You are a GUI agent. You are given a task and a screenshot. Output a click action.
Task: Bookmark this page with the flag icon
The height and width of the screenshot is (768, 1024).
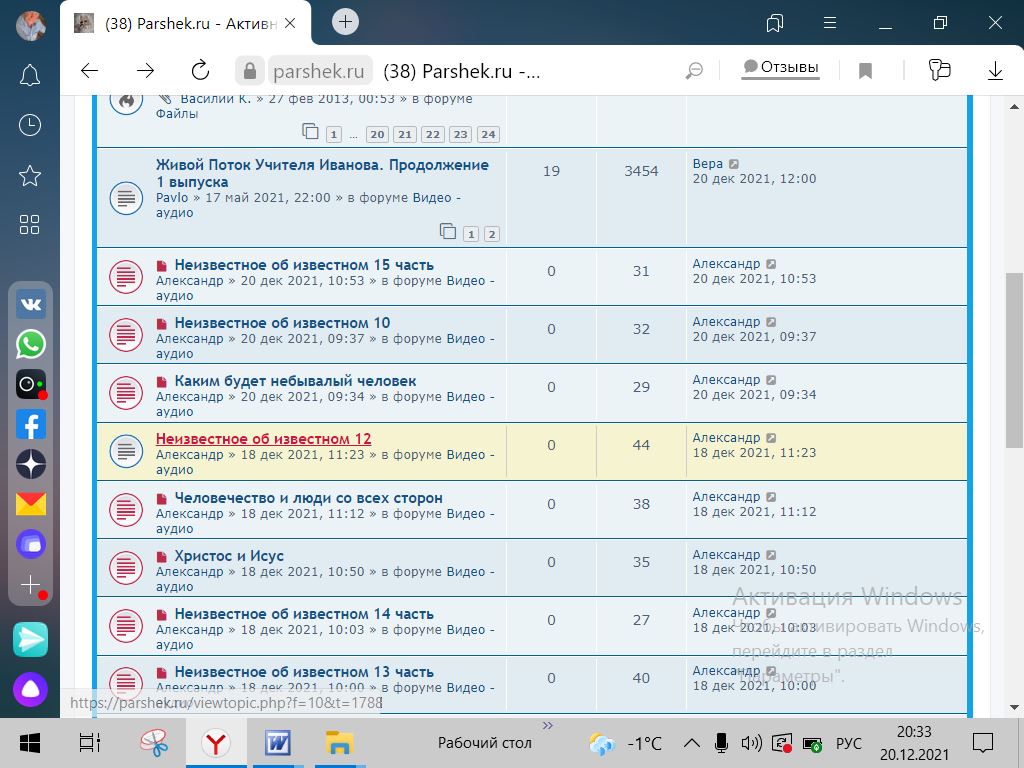click(x=866, y=70)
